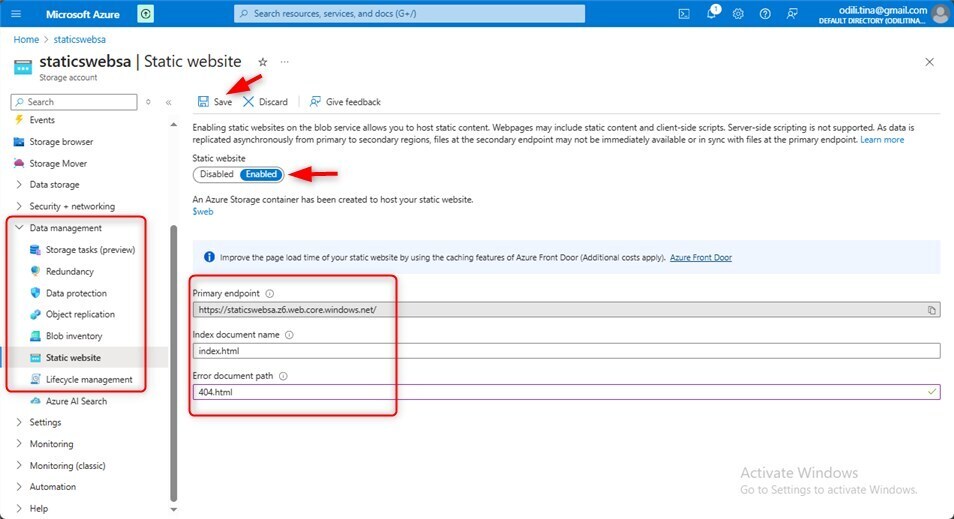Click the Discard X icon
Viewport: 954px width, 519px height.
(x=248, y=102)
